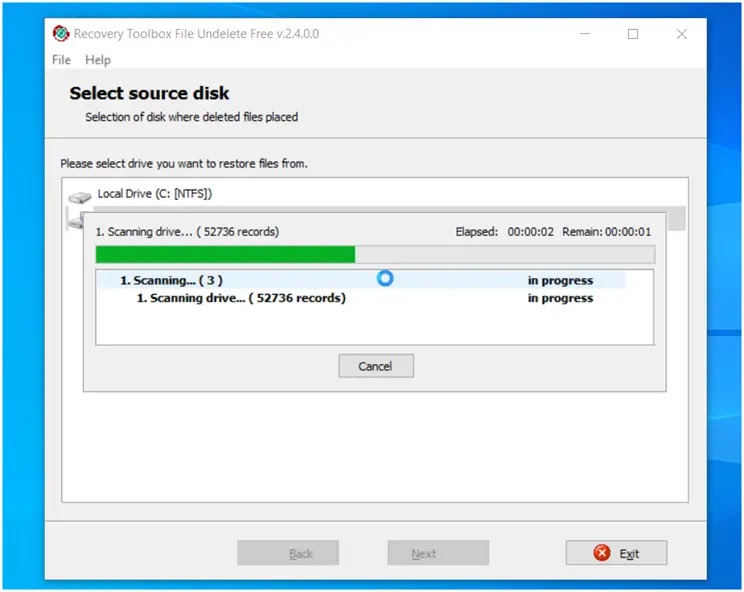Click the 'Select source disk' heading
Image resolution: width=744 pixels, height=592 pixels.
(149, 93)
